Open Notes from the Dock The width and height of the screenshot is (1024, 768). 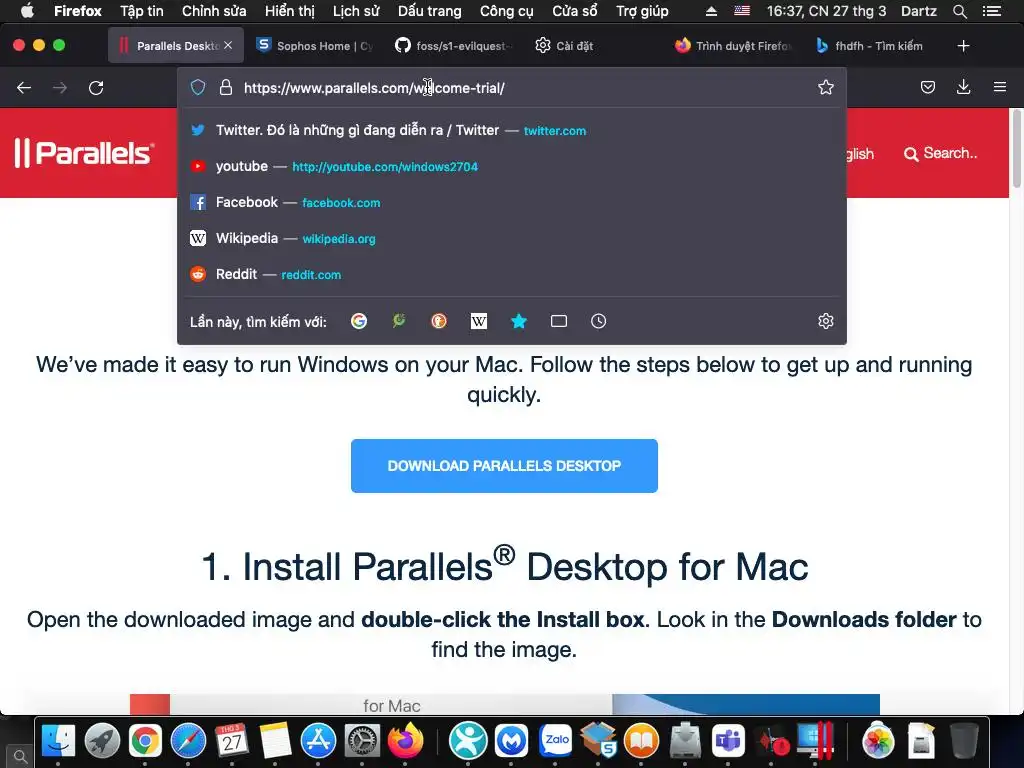click(275, 741)
